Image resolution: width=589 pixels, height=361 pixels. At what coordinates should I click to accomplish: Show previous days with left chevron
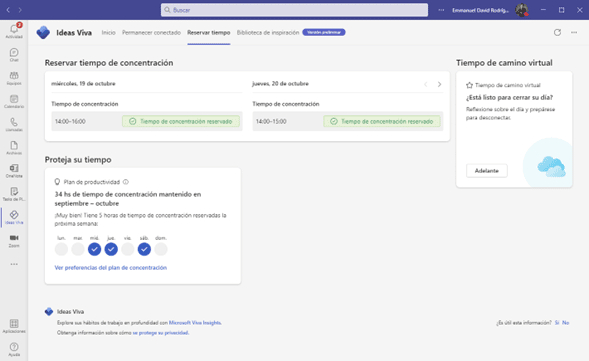click(x=426, y=84)
